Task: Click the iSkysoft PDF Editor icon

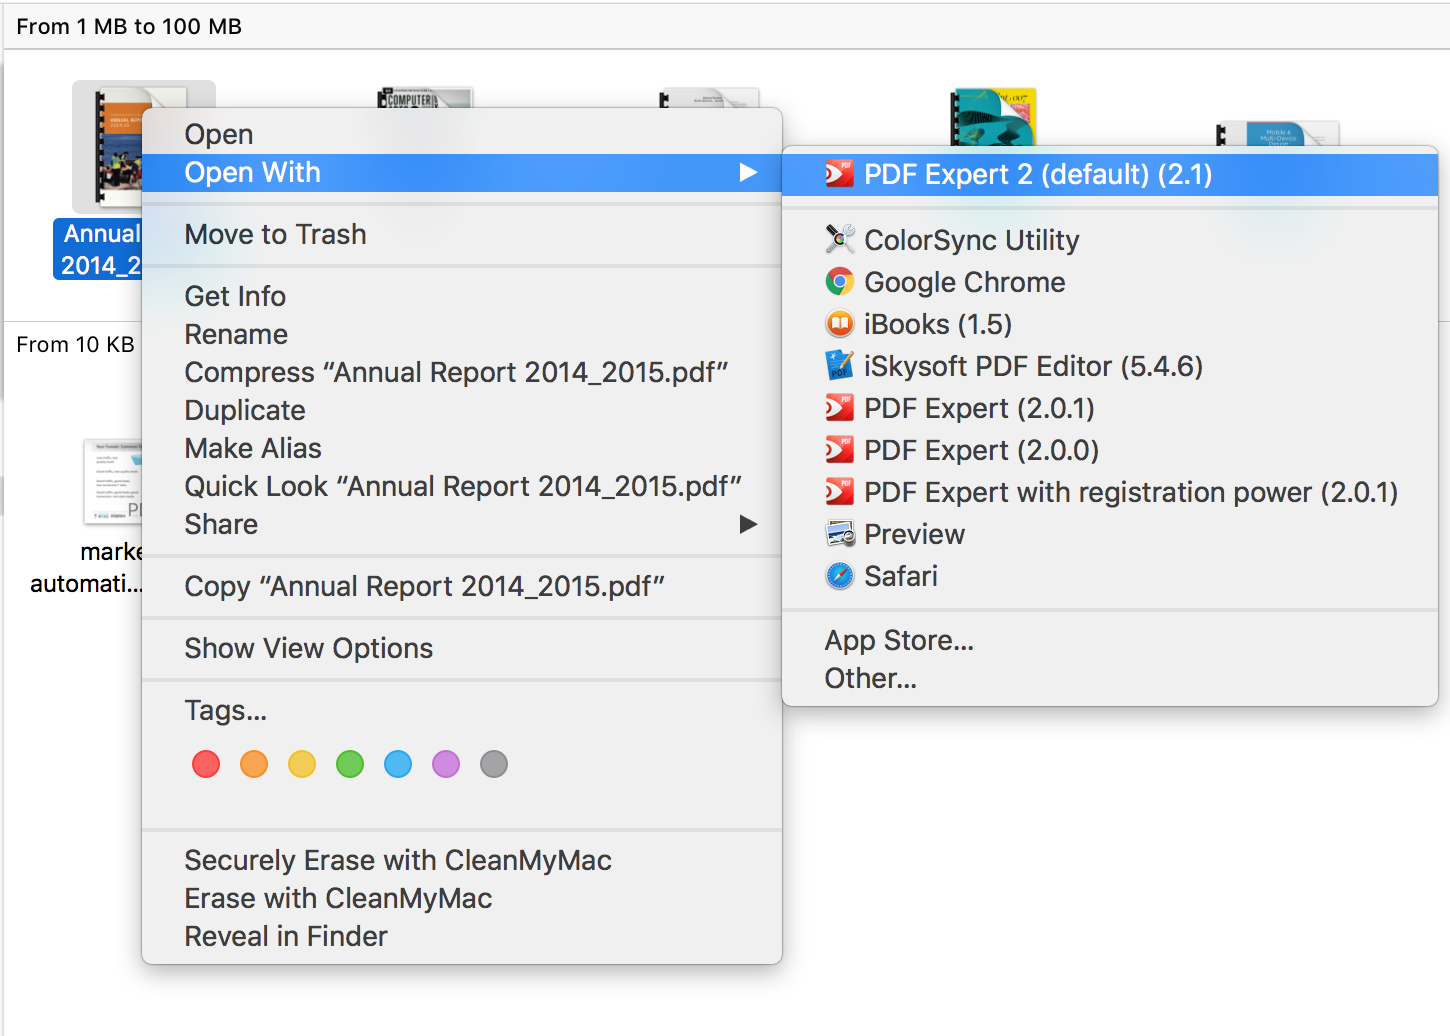Action: tap(839, 366)
